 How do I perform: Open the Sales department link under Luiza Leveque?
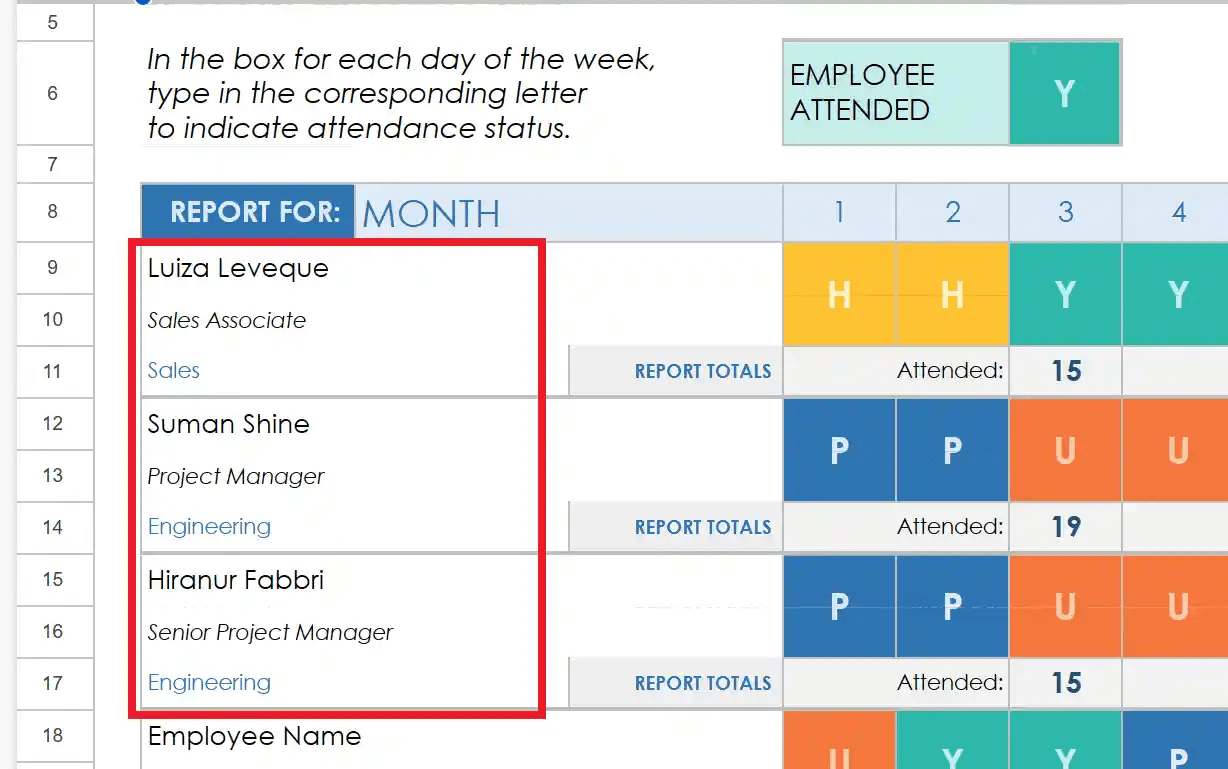click(x=173, y=370)
